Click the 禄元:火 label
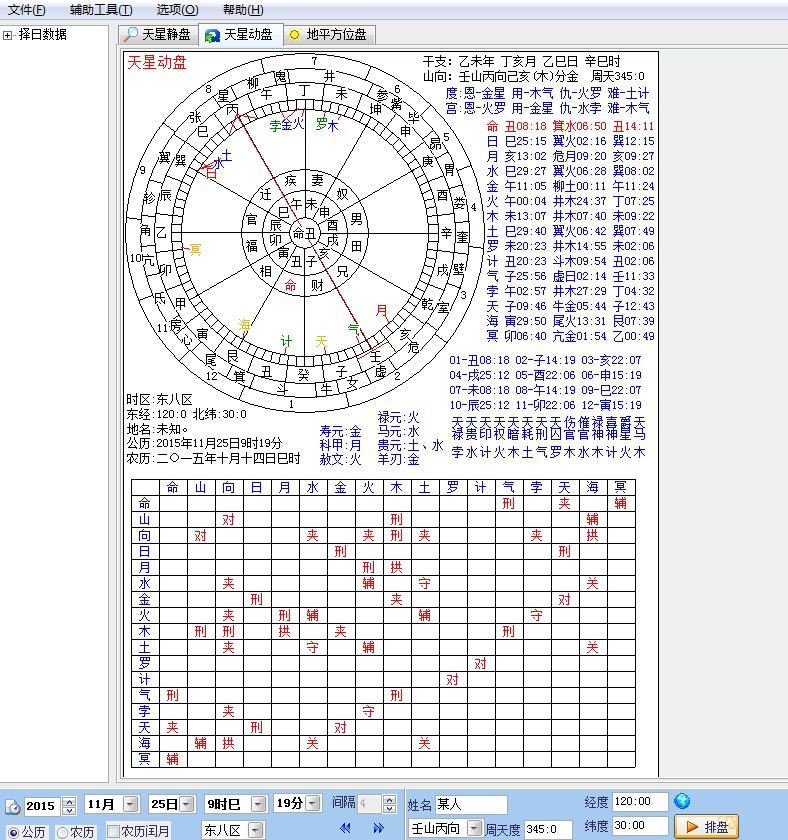788x840 pixels. point(399,417)
